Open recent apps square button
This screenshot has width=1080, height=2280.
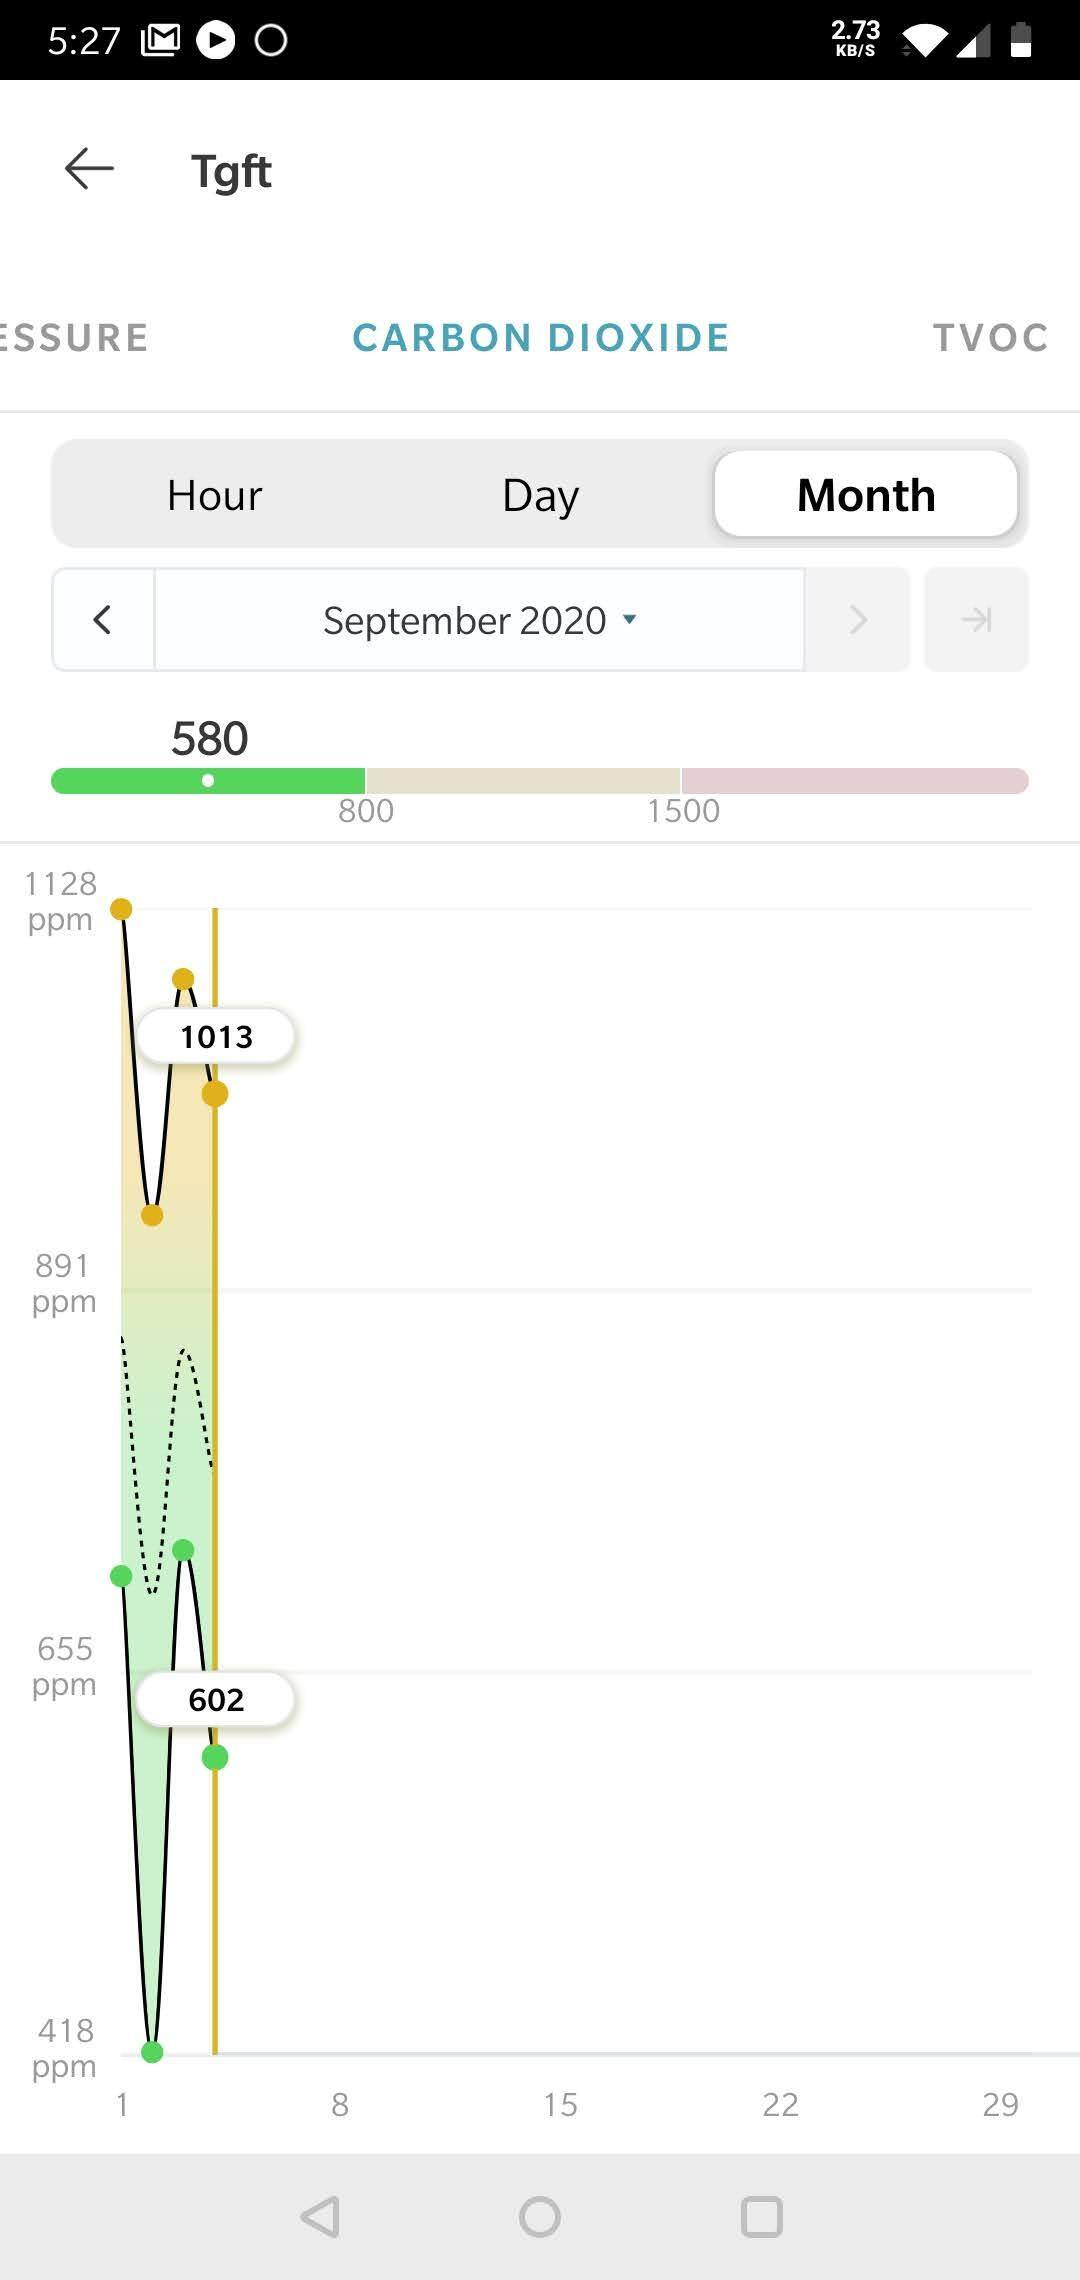tap(761, 2216)
